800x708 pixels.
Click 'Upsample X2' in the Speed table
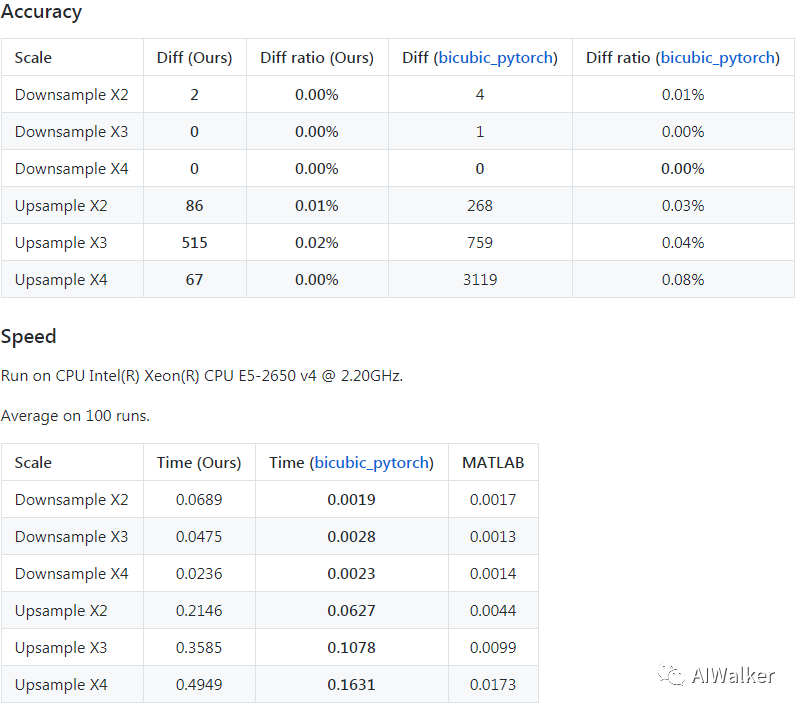point(61,611)
